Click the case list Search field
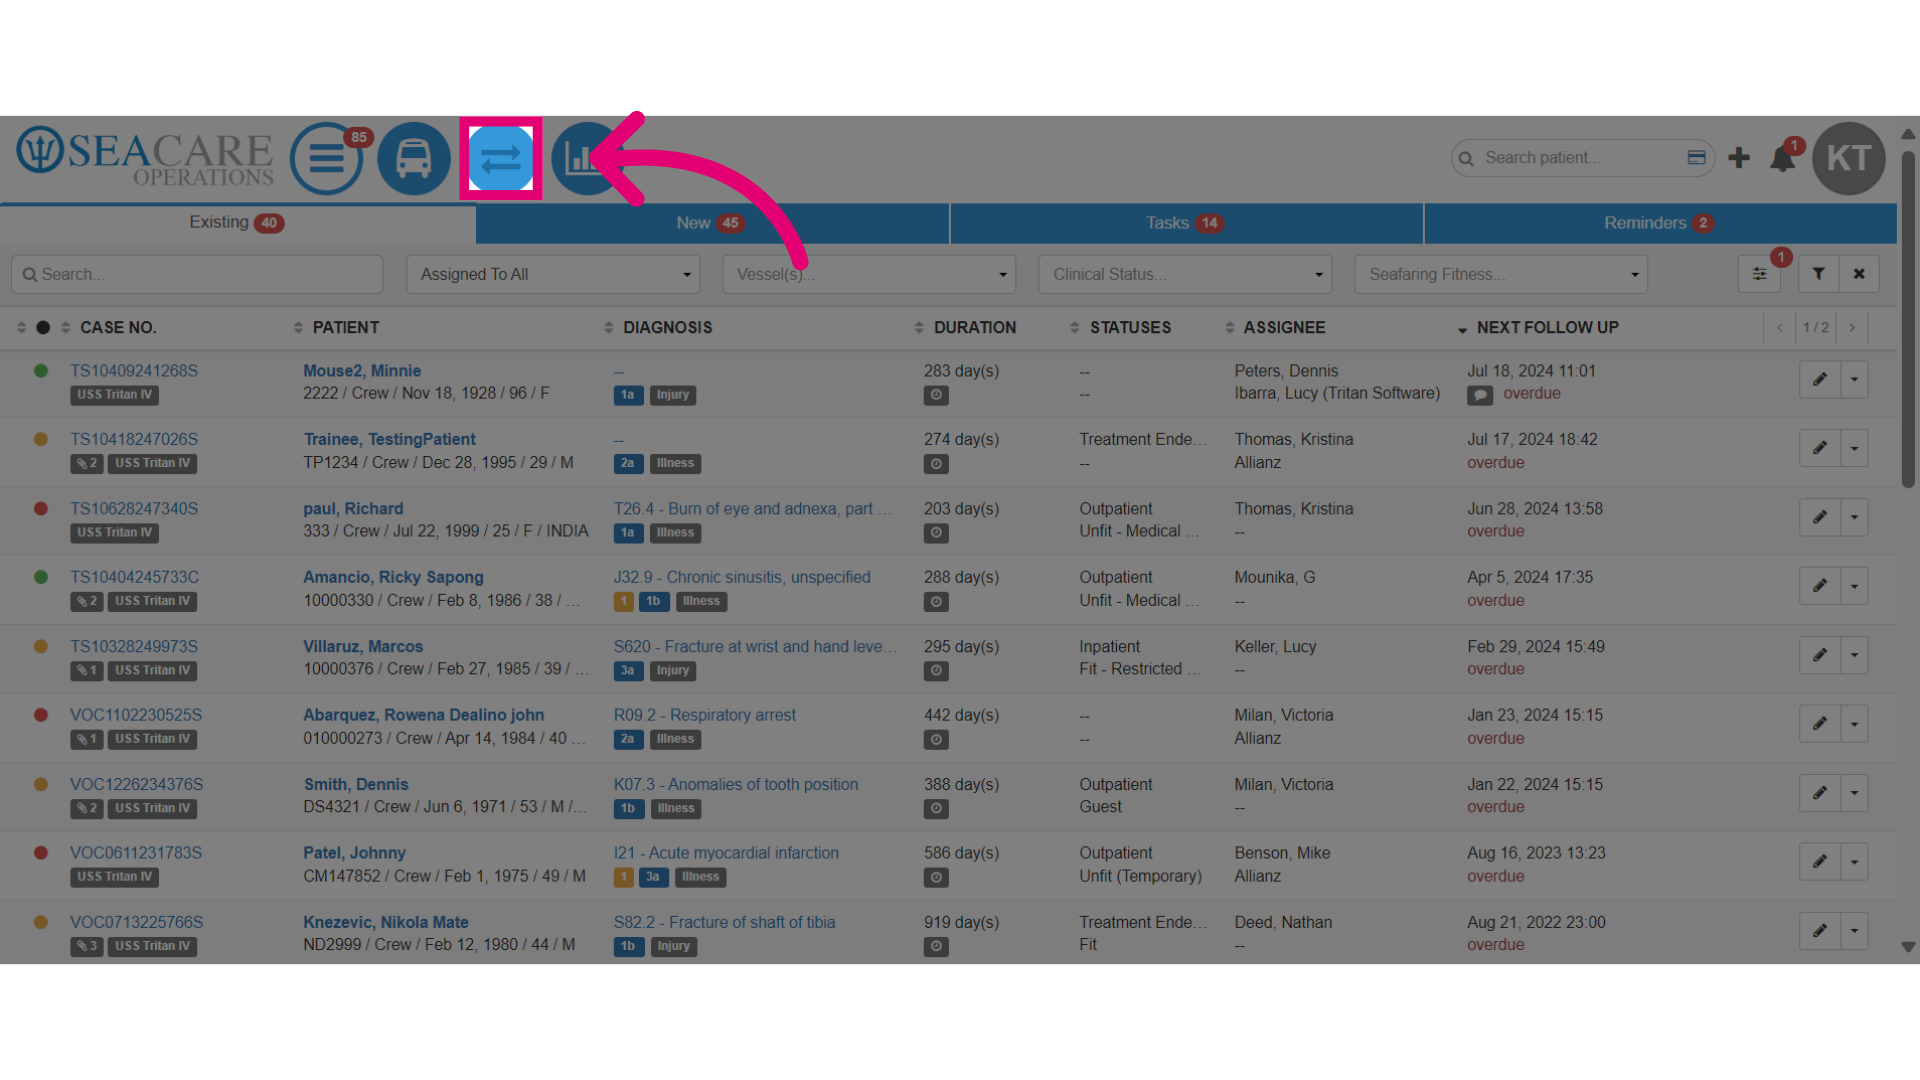This screenshot has width=1920, height=1080. [x=197, y=274]
